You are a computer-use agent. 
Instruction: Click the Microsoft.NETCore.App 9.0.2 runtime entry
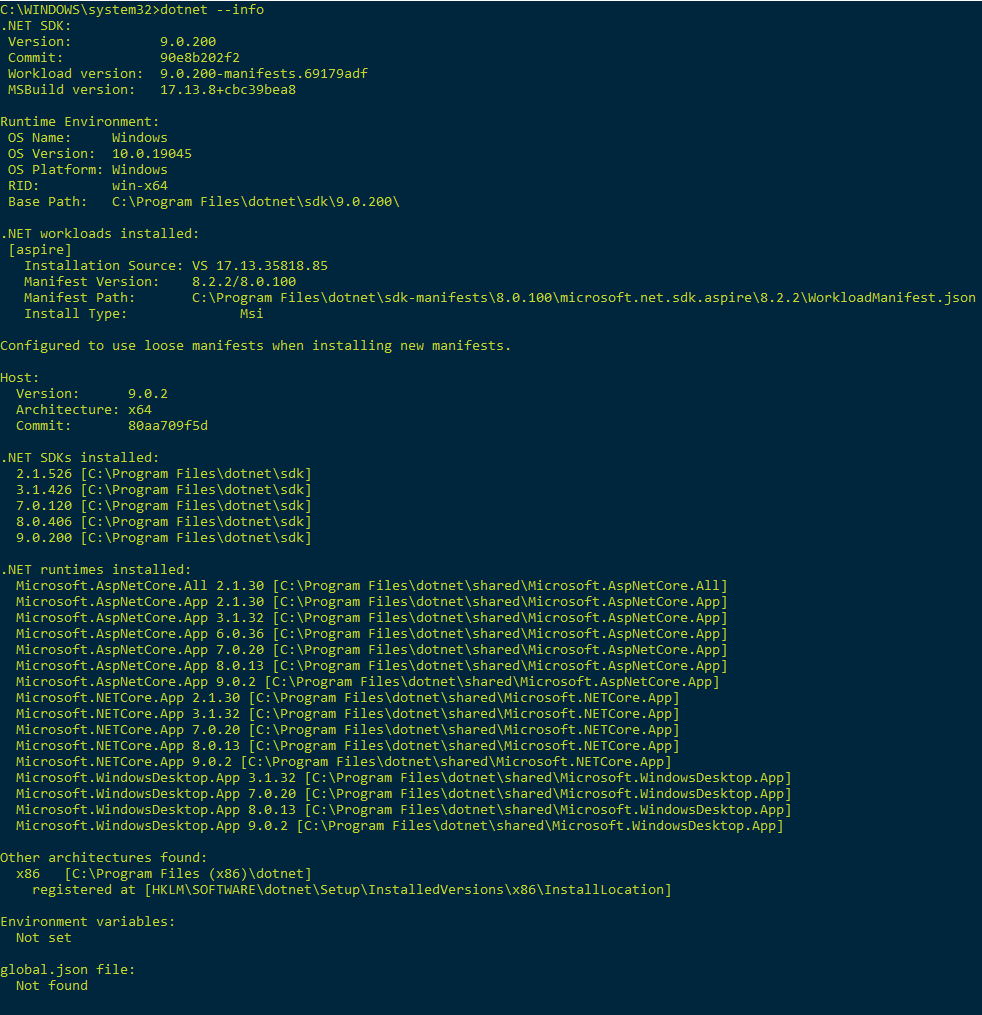pyautogui.click(x=344, y=762)
